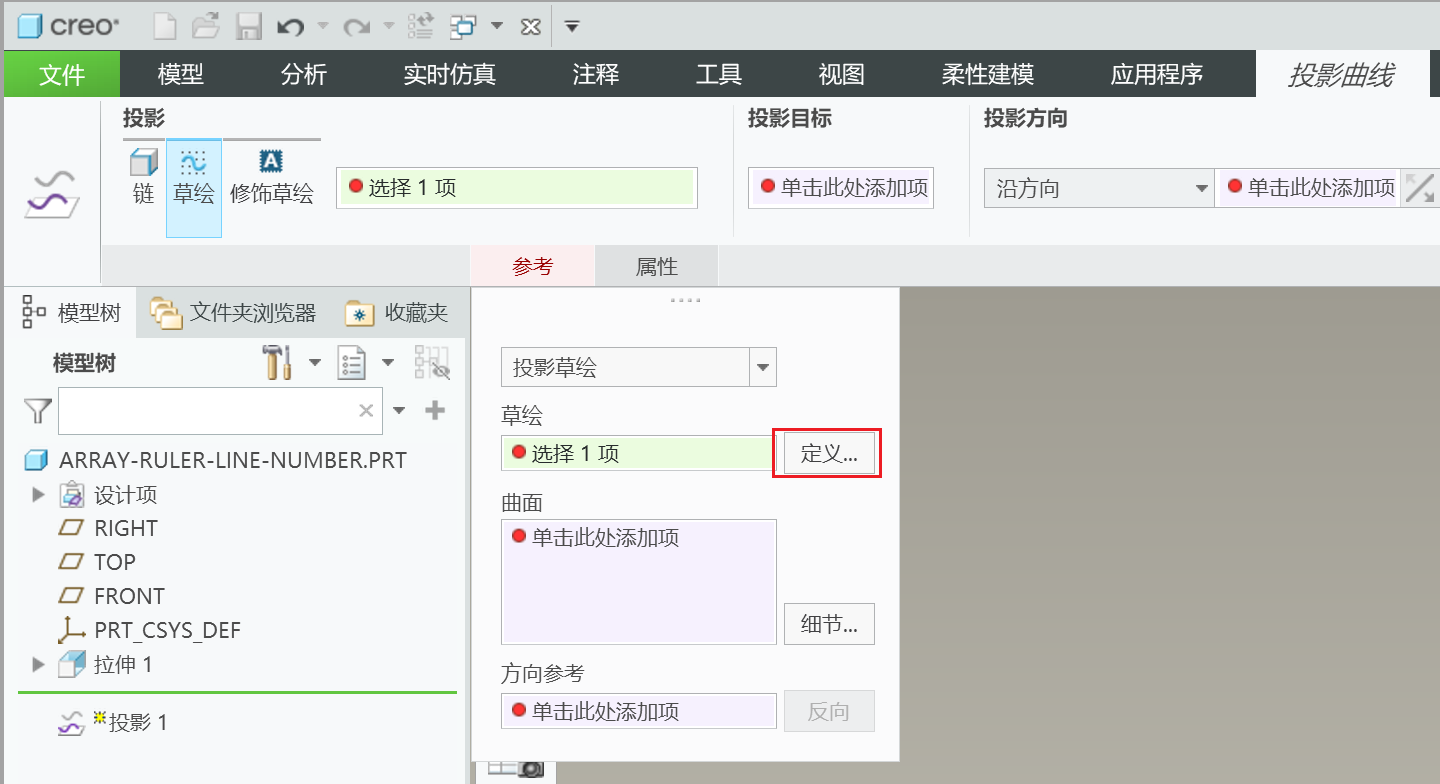Click the Save diskette icon
This screenshot has width=1440, height=784.
(x=248, y=26)
